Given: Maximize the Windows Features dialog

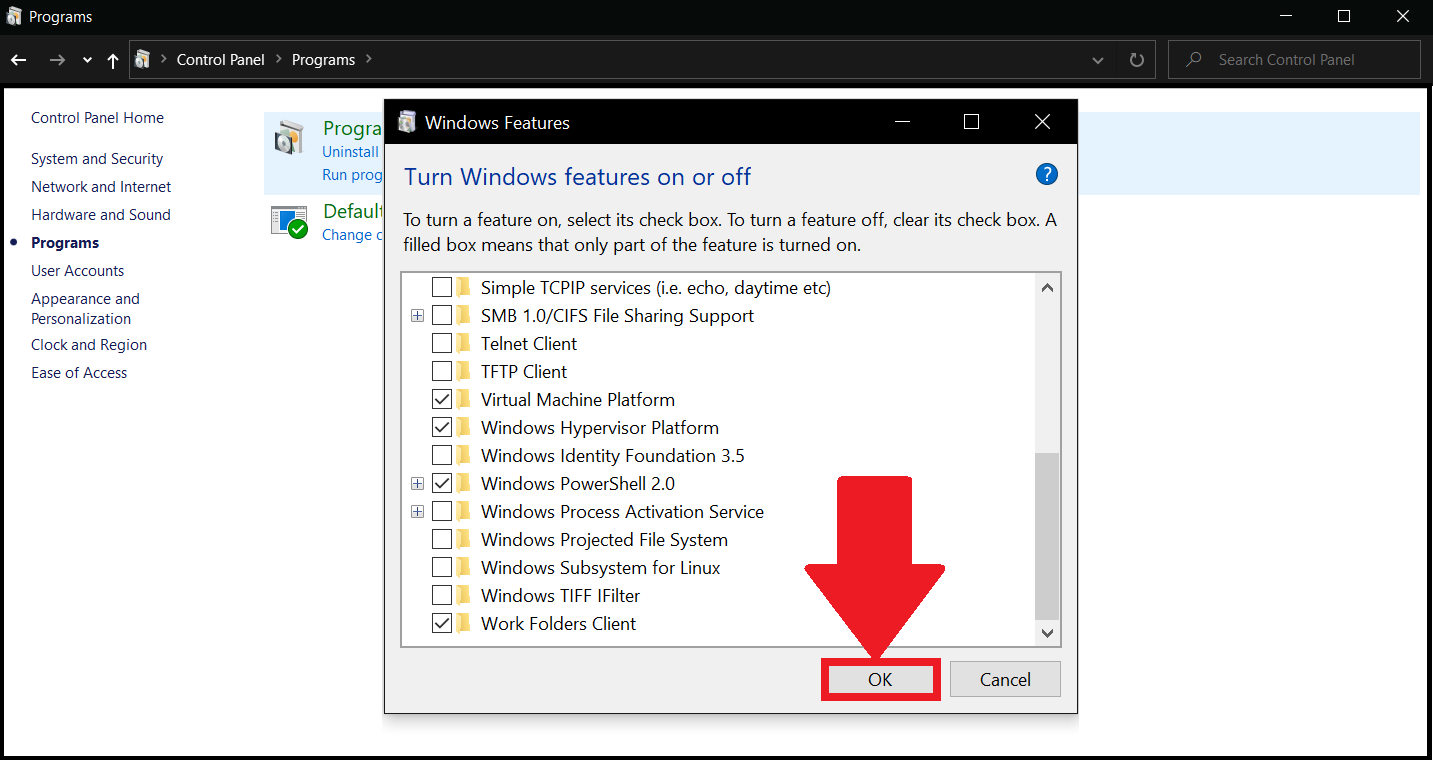Looking at the screenshot, I should tap(971, 122).
